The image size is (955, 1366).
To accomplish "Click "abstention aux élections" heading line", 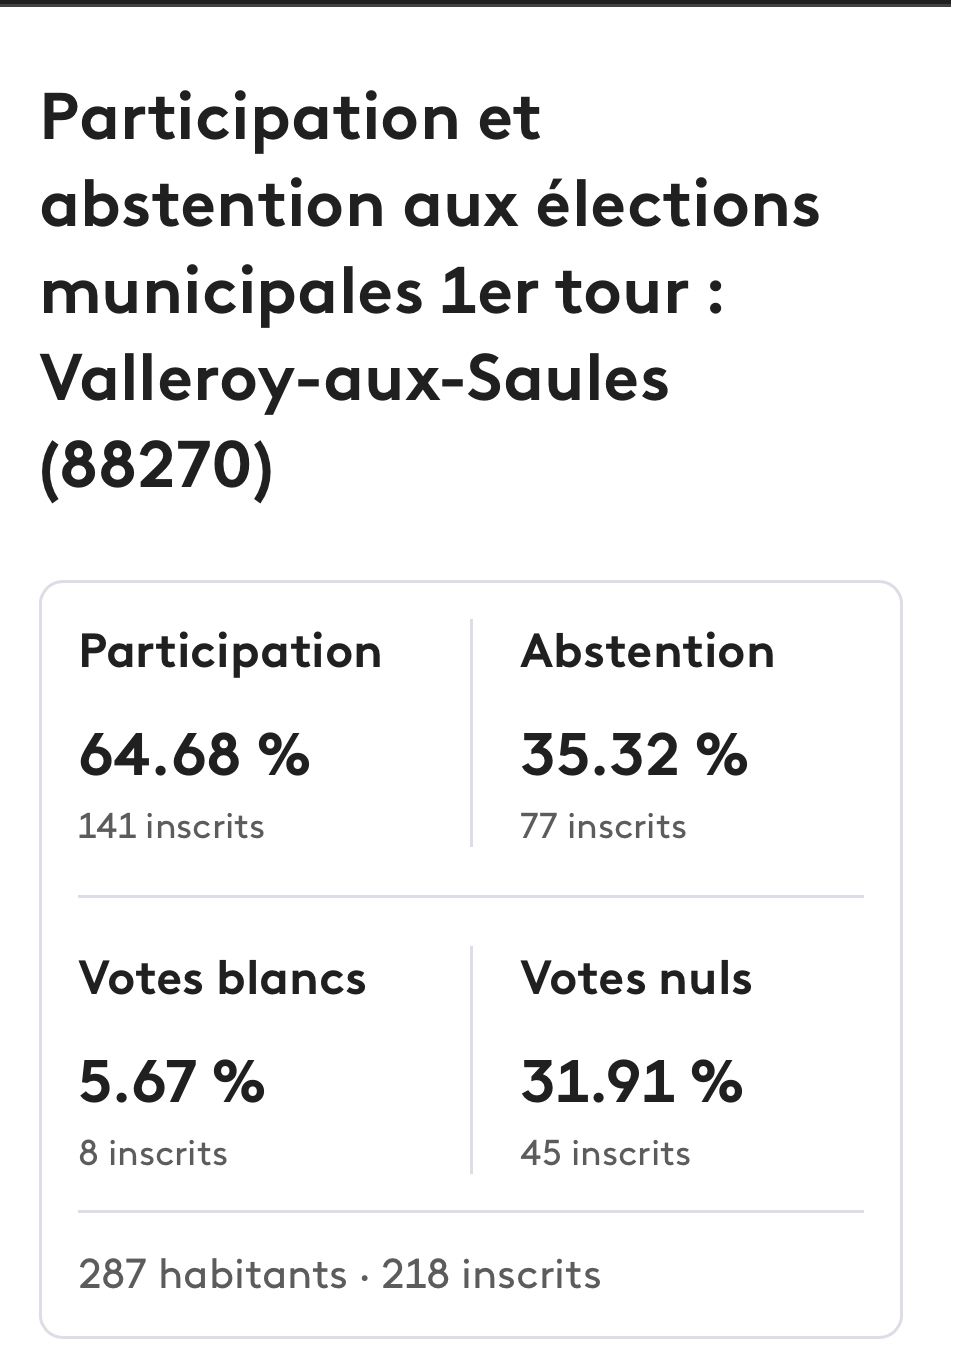I will click(430, 206).
